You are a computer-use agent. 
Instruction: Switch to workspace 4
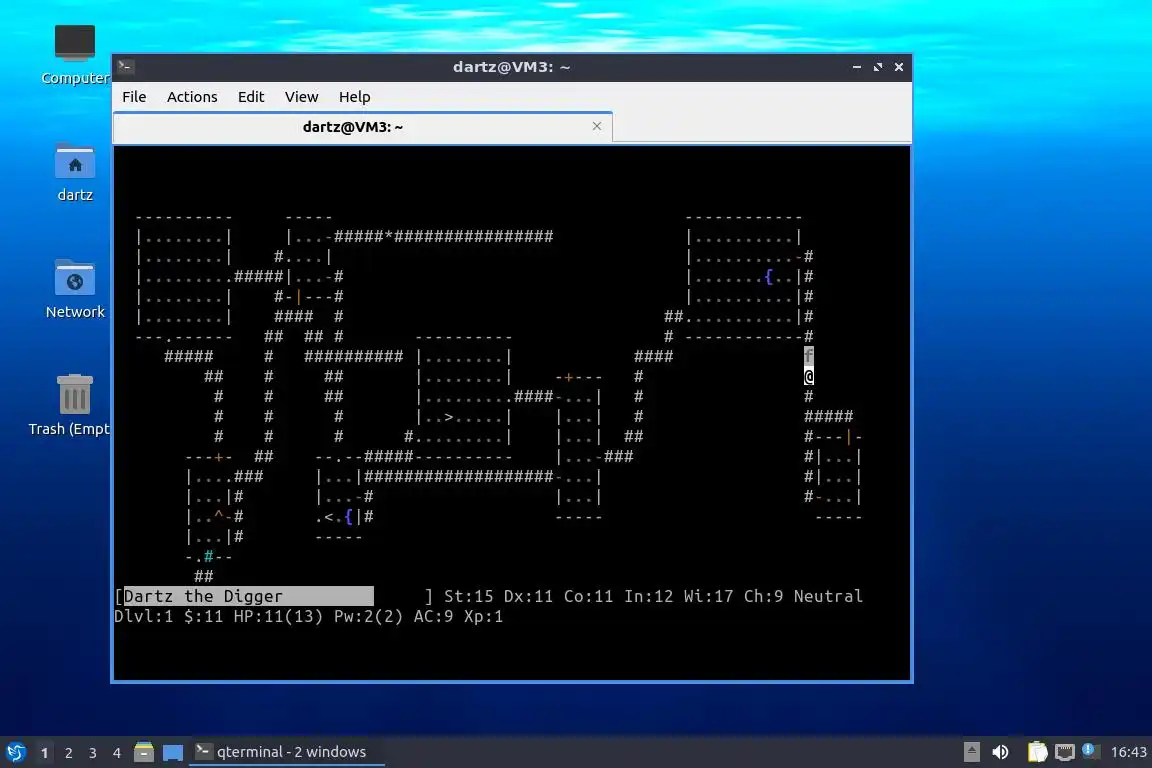point(116,753)
